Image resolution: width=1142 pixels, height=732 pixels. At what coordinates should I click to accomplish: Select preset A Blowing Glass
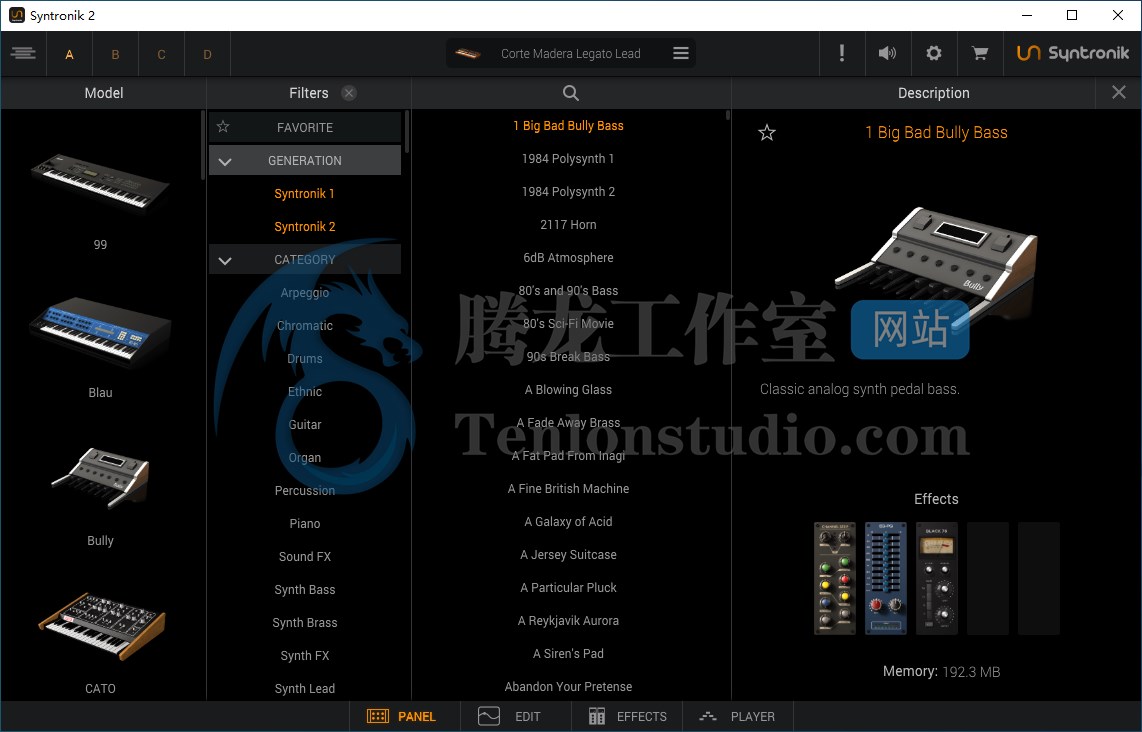click(568, 390)
